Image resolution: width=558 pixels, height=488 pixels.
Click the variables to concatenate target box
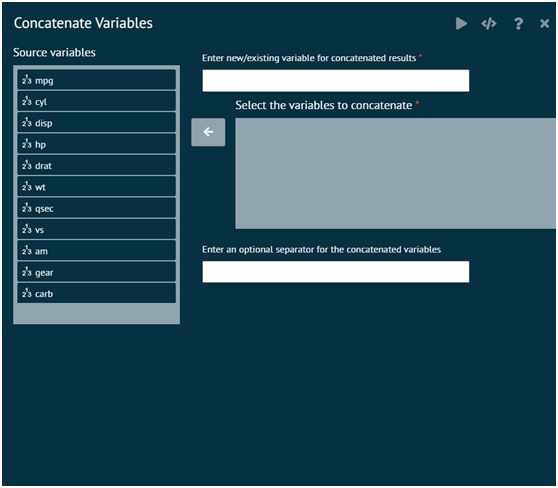pyautogui.click(x=395, y=173)
